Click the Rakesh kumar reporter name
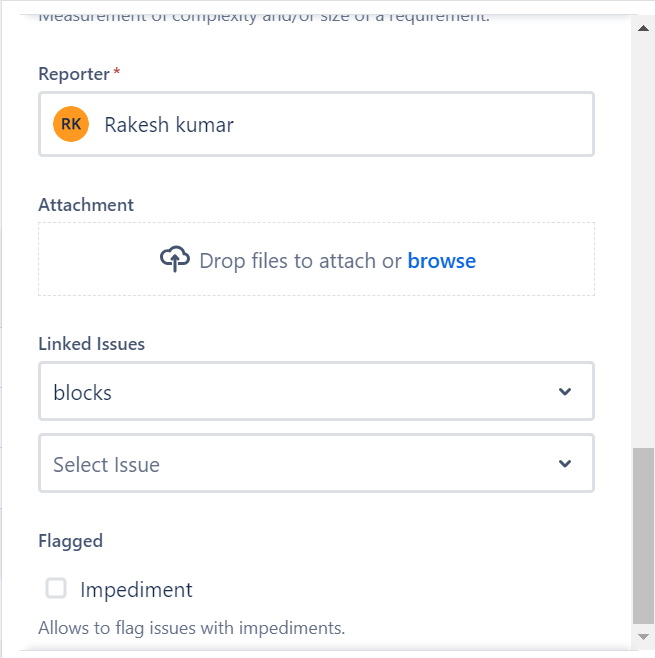 pyautogui.click(x=169, y=125)
